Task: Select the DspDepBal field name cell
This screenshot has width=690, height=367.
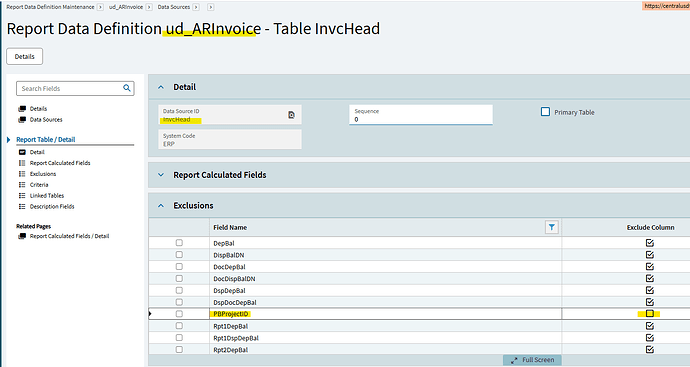Action: click(x=385, y=290)
